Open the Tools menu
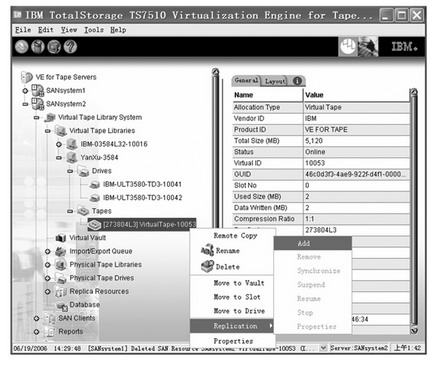440x365 pixels. [94, 30]
